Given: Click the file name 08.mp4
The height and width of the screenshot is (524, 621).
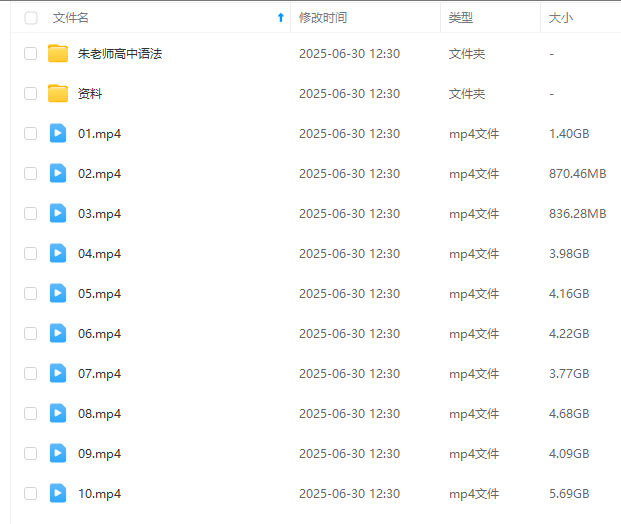Looking at the screenshot, I should click(99, 414).
